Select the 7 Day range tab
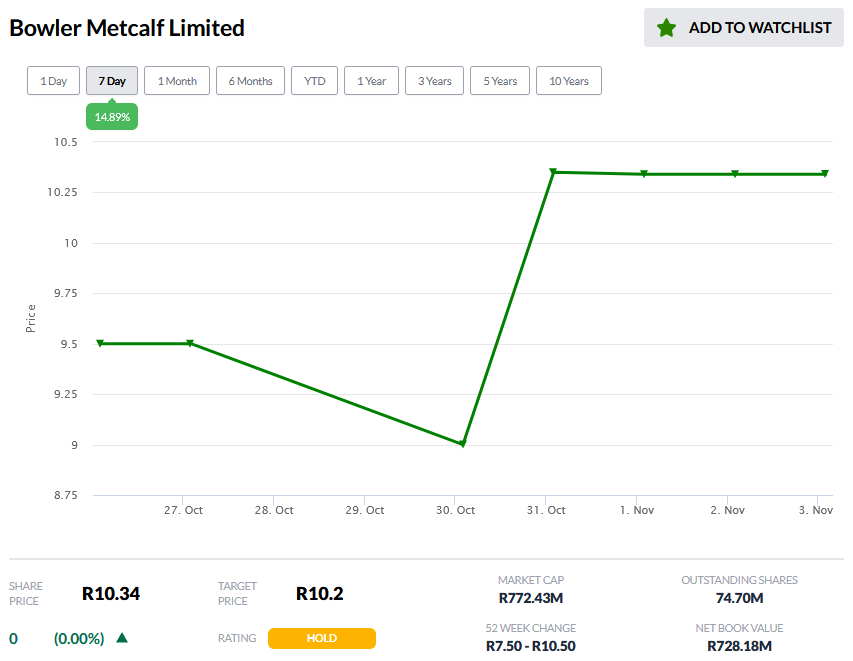Viewport: 853px width, 661px height. (112, 81)
